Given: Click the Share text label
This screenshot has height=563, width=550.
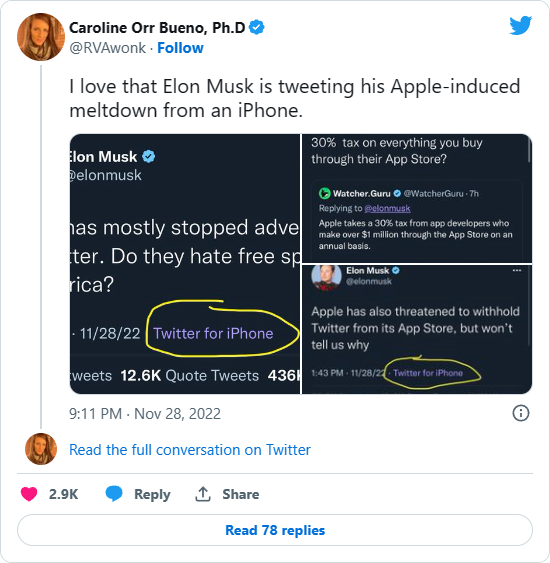Looking at the screenshot, I should [241, 494].
